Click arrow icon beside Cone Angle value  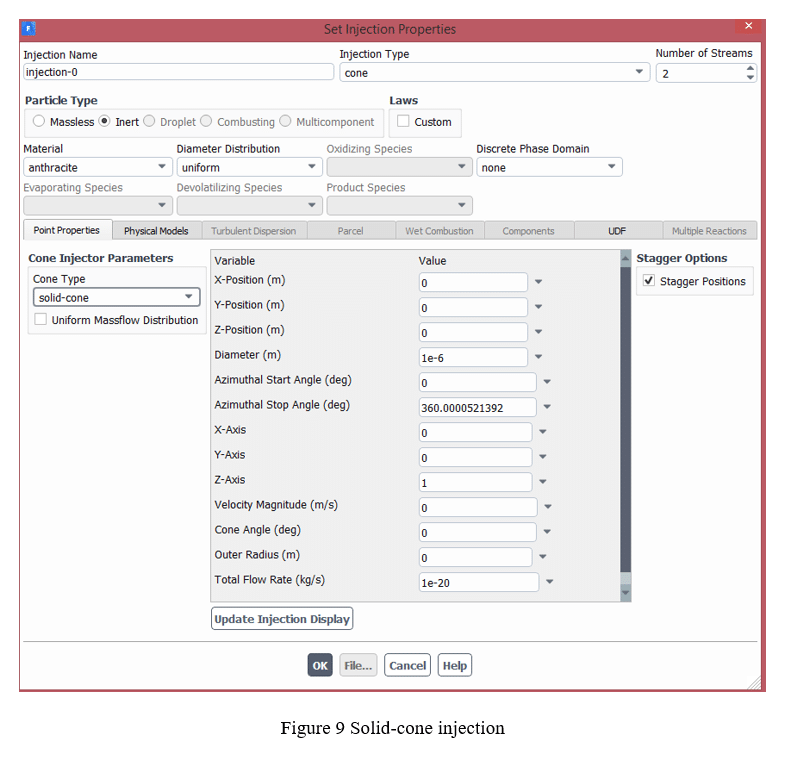click(547, 533)
